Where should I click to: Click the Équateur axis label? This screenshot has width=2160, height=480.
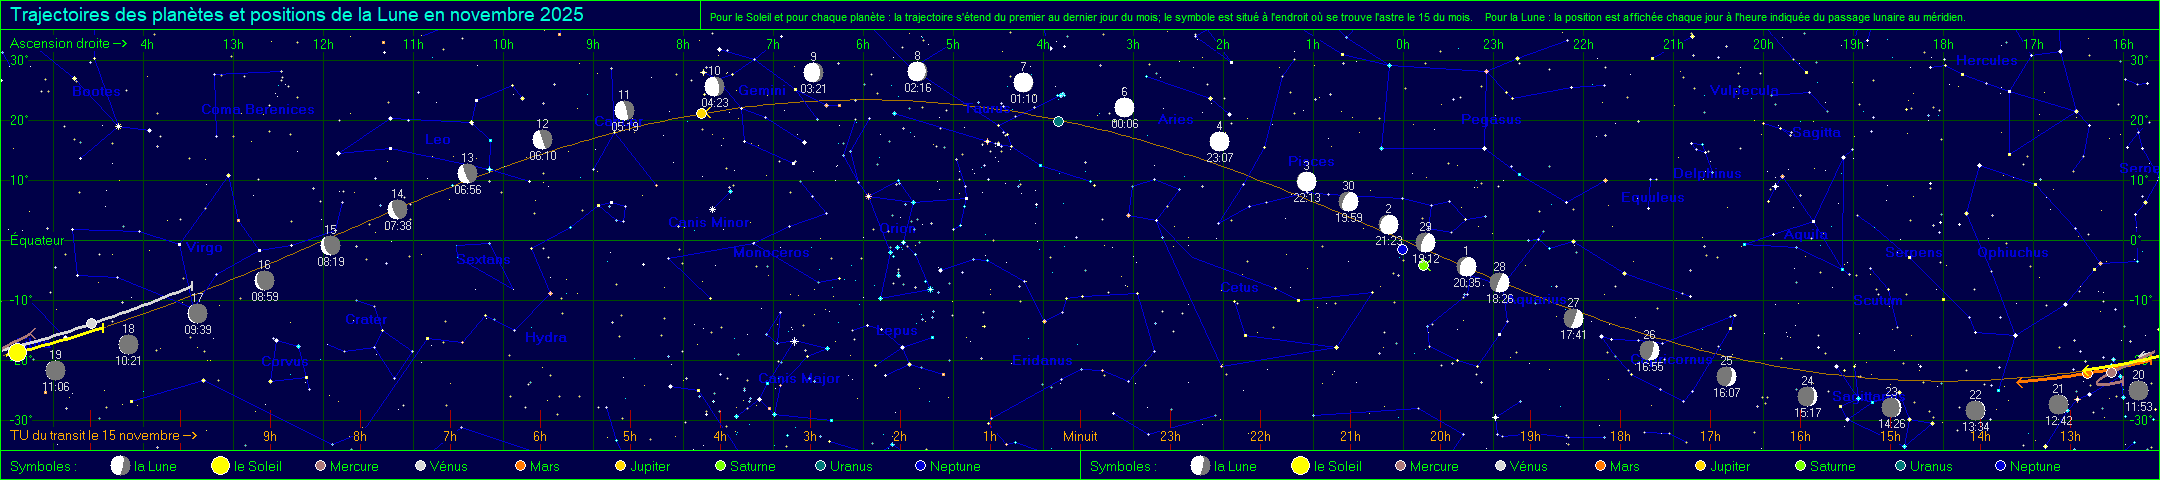[x=37, y=241]
